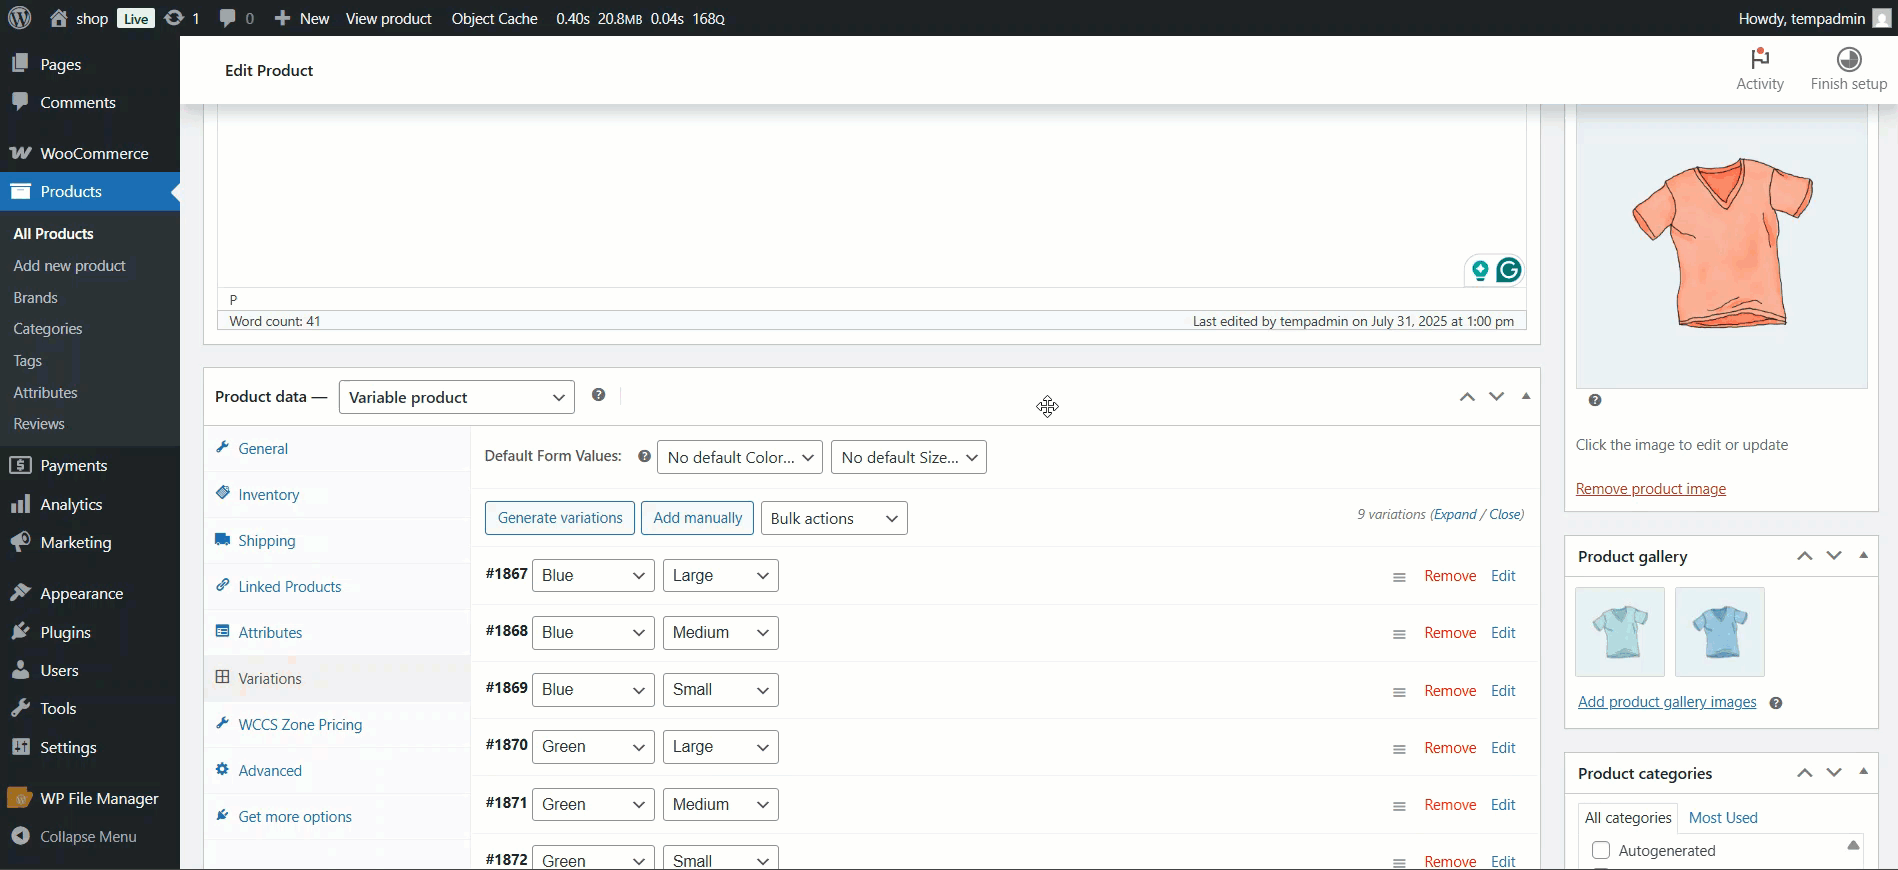Click the comments bubble icon in admin bar
This screenshot has height=870, width=1898.
coord(228,18)
